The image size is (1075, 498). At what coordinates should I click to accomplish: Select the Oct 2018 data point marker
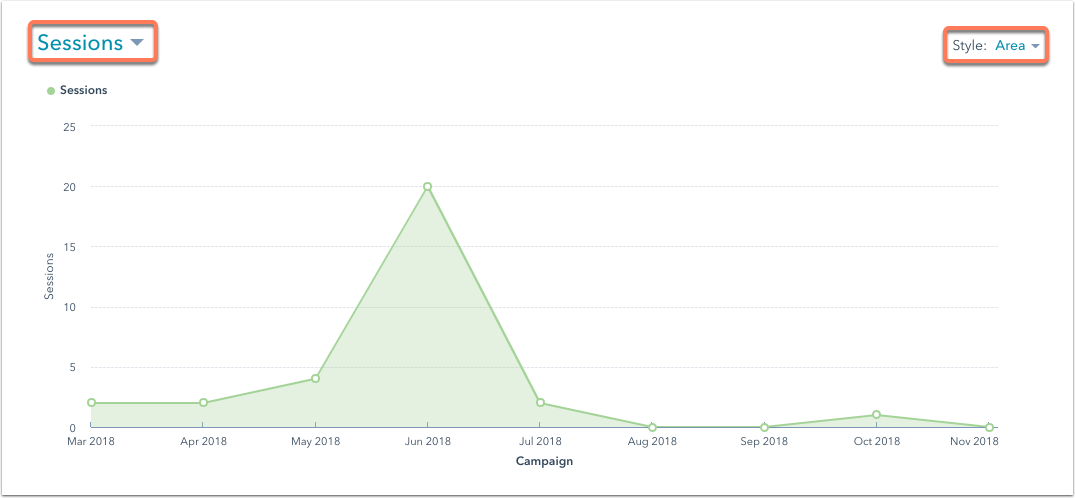point(876,415)
